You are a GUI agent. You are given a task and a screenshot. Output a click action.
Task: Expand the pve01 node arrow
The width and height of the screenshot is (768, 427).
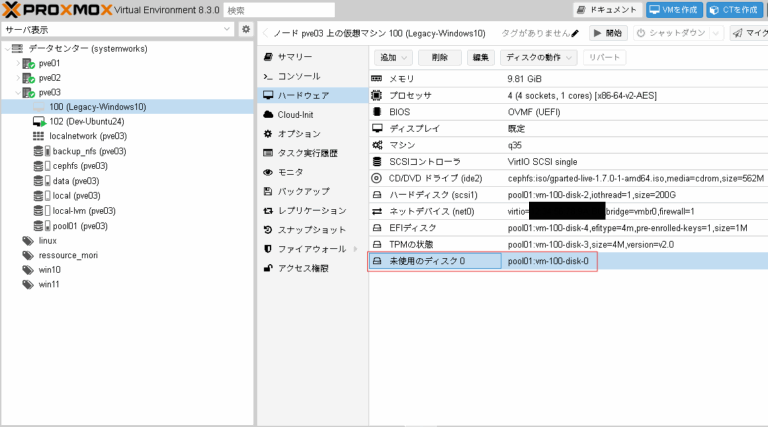pos(18,63)
